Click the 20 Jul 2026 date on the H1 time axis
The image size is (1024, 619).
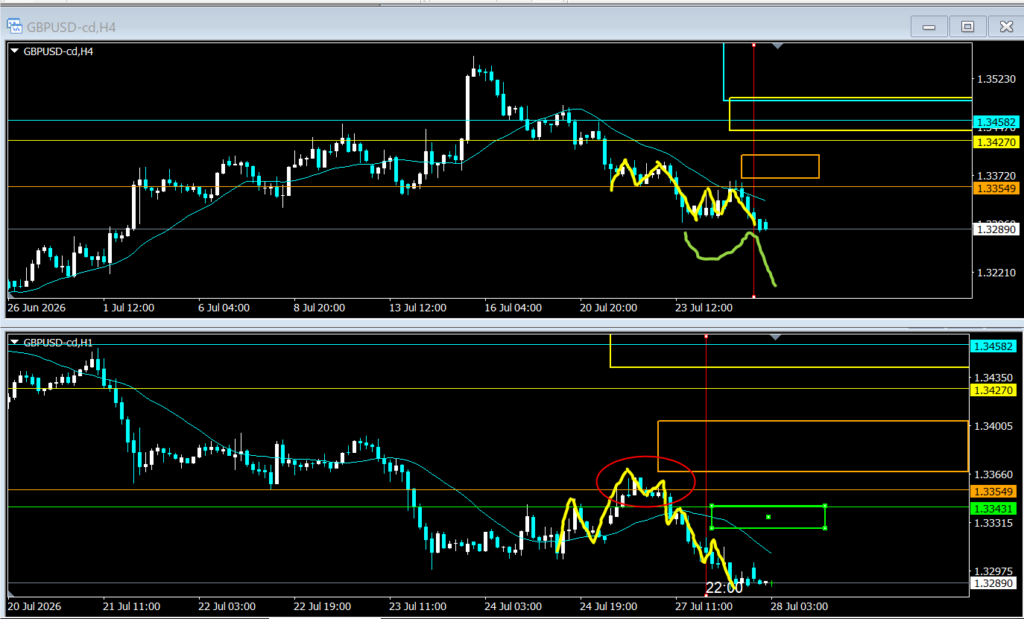tap(35, 607)
